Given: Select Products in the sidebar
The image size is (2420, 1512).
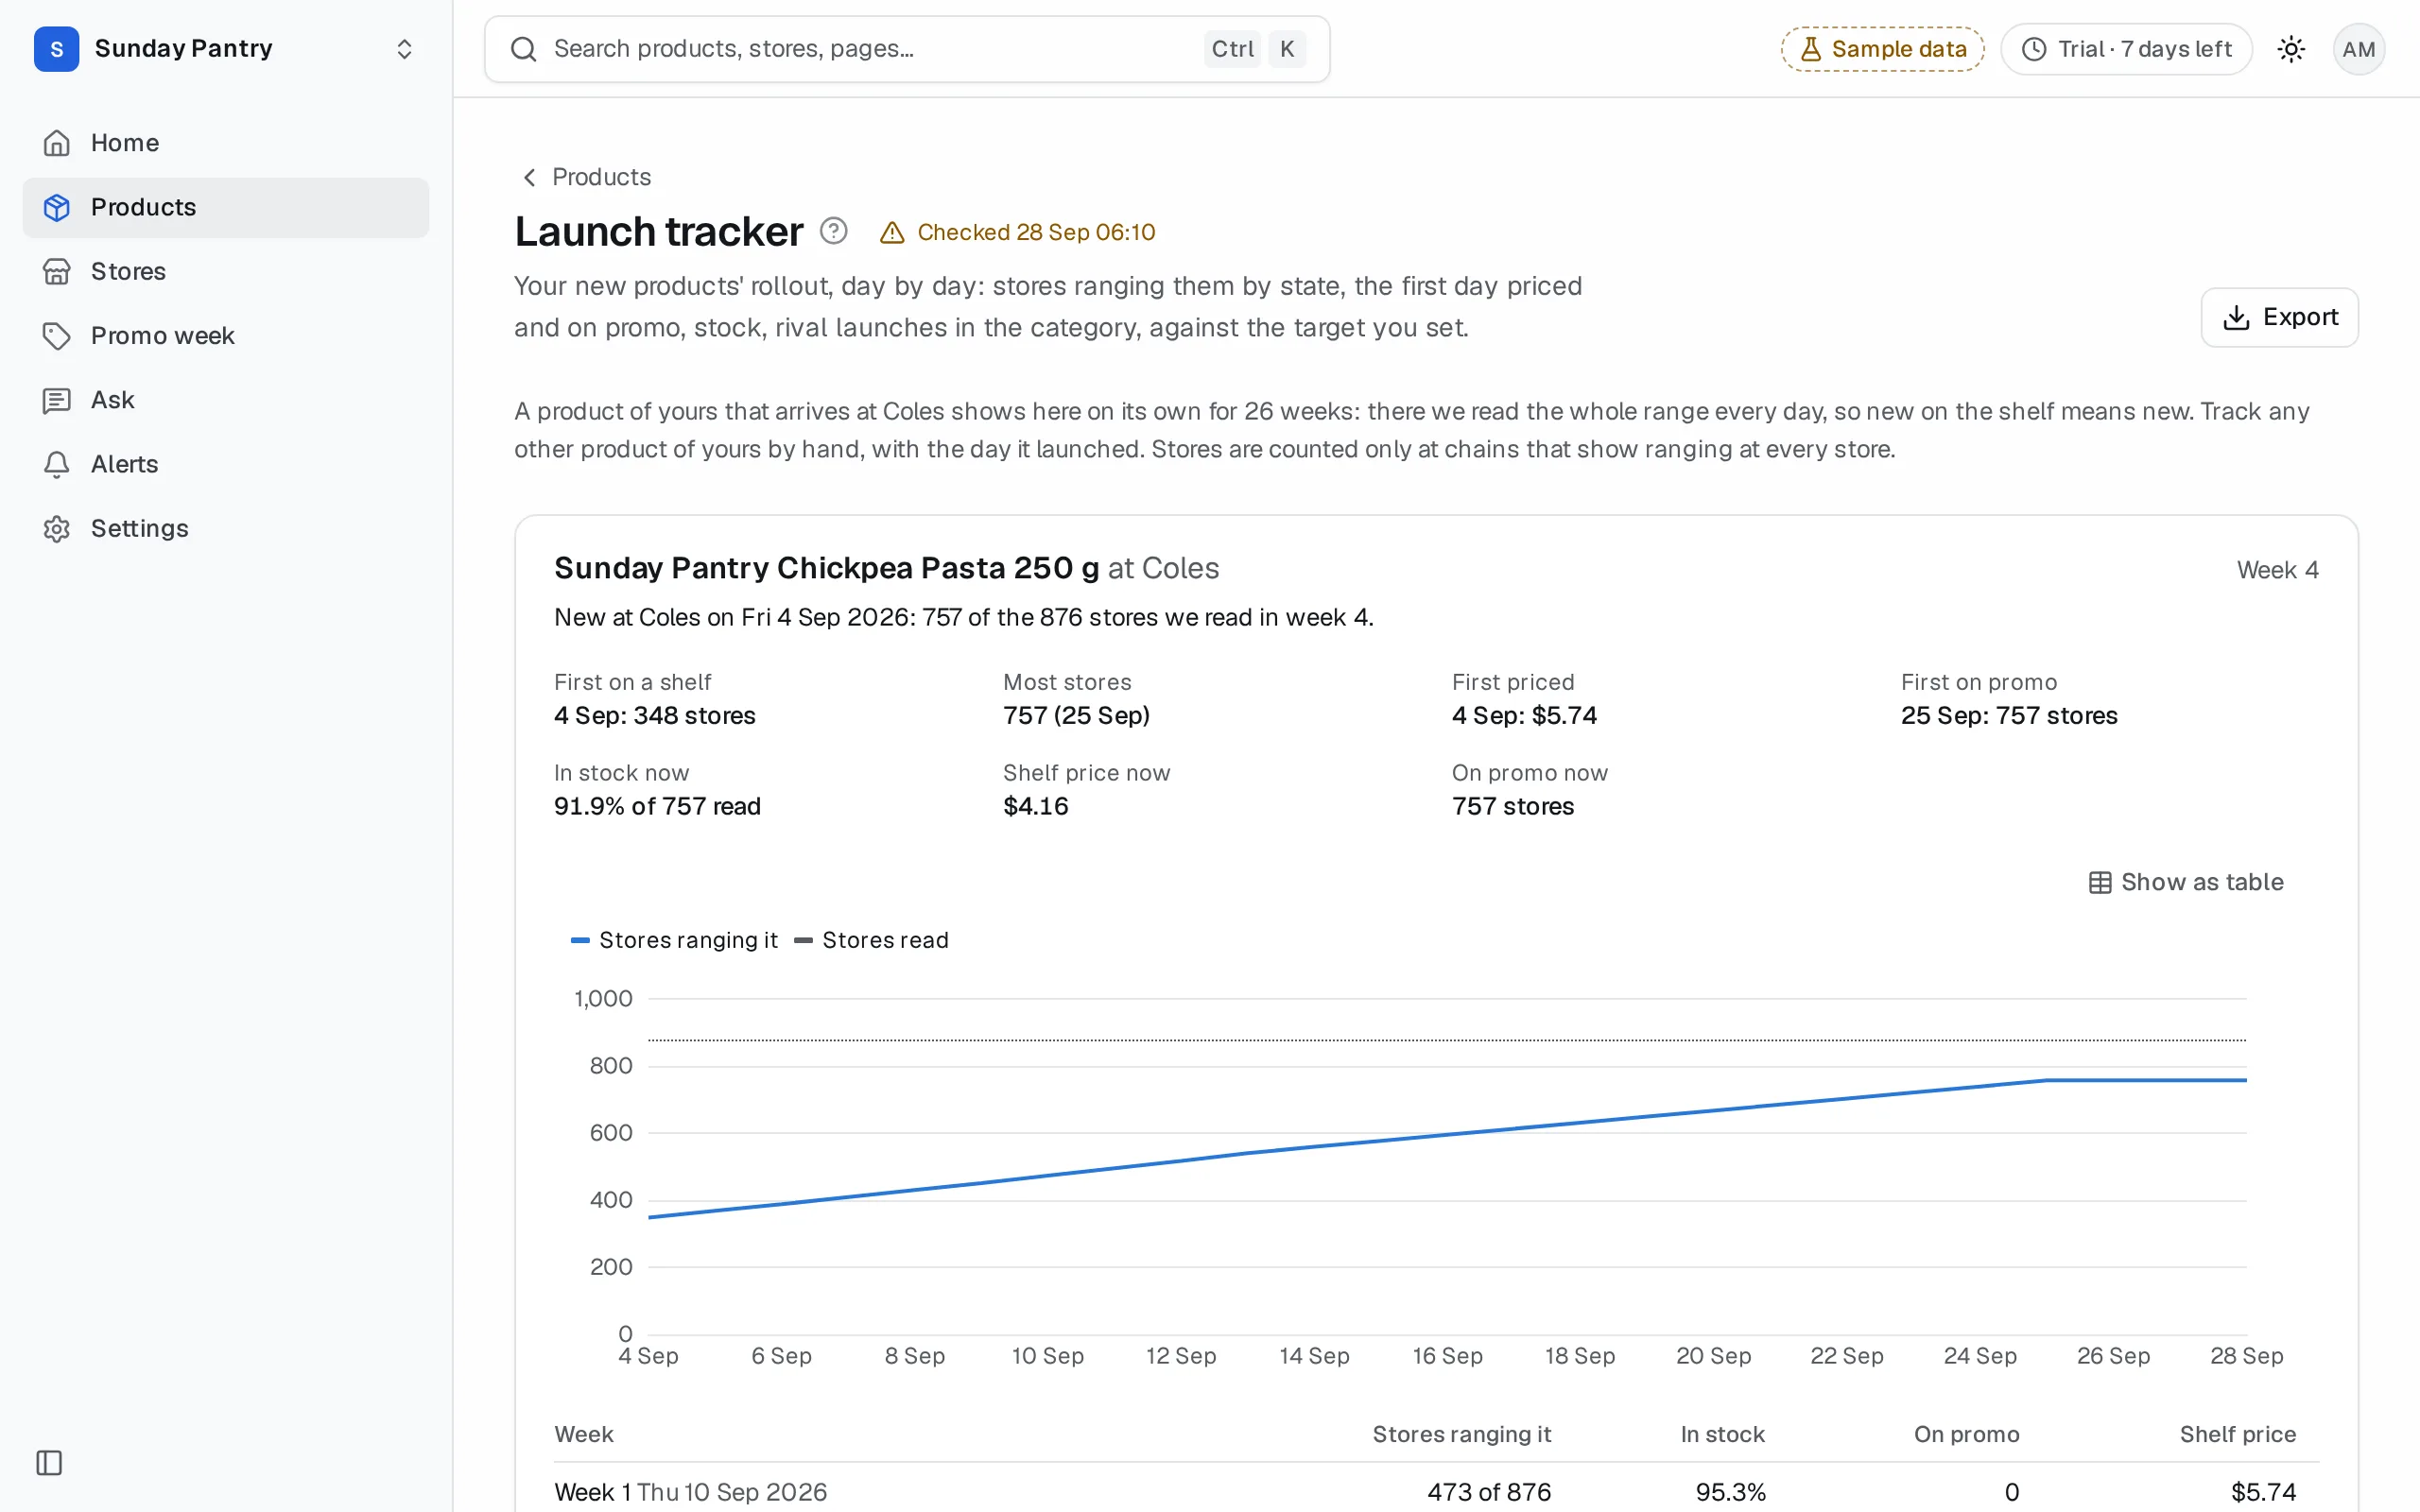Looking at the screenshot, I should [225, 207].
